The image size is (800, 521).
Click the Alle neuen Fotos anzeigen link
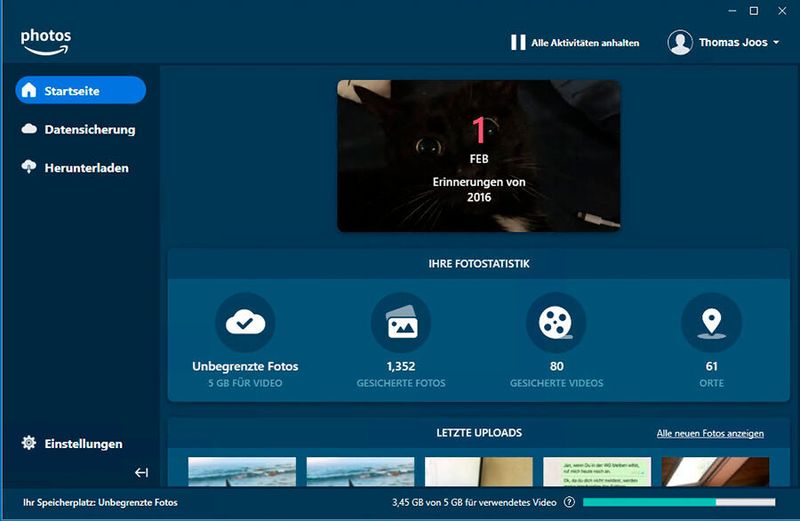[710, 433]
